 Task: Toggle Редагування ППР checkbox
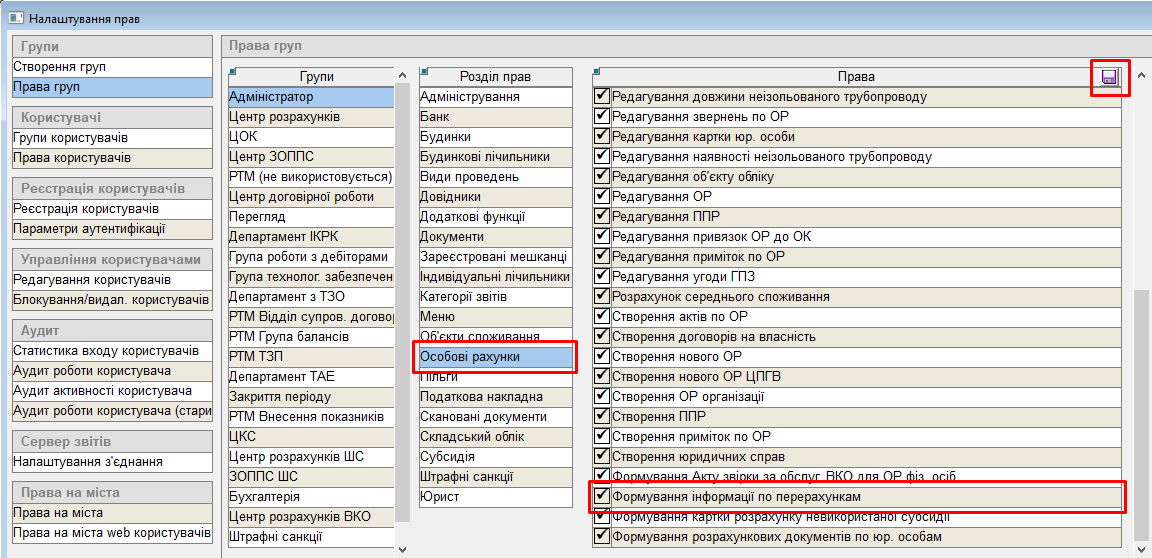[x=601, y=216]
